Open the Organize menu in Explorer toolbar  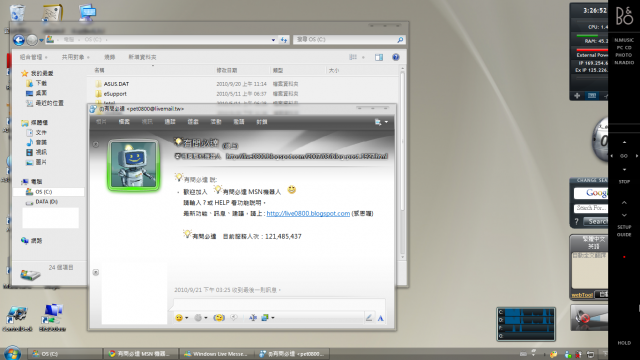coord(33,57)
